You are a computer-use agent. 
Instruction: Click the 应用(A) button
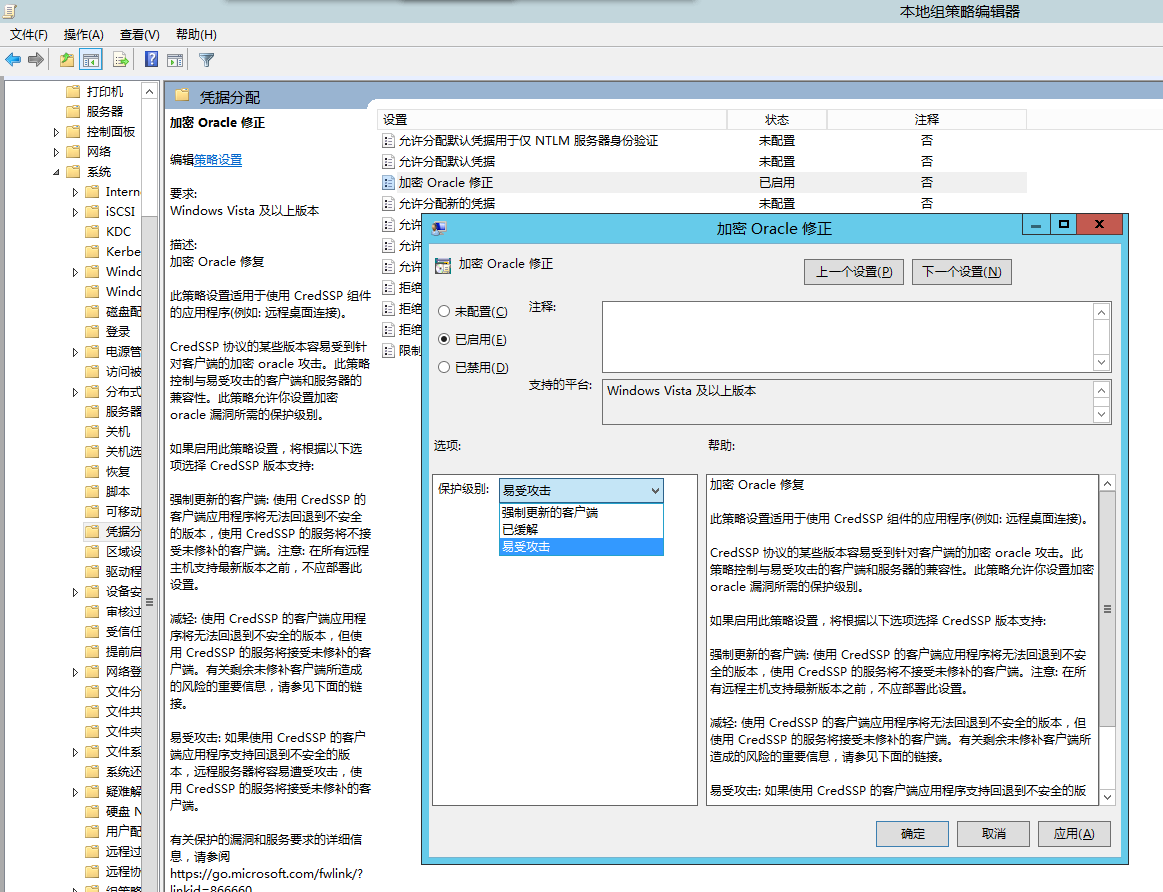1074,834
